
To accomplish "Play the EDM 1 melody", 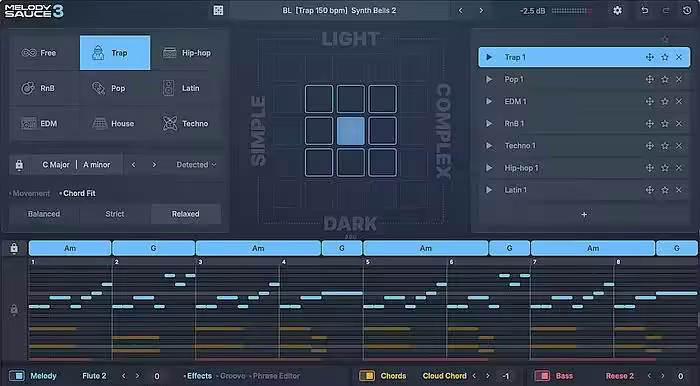I will click(489, 101).
